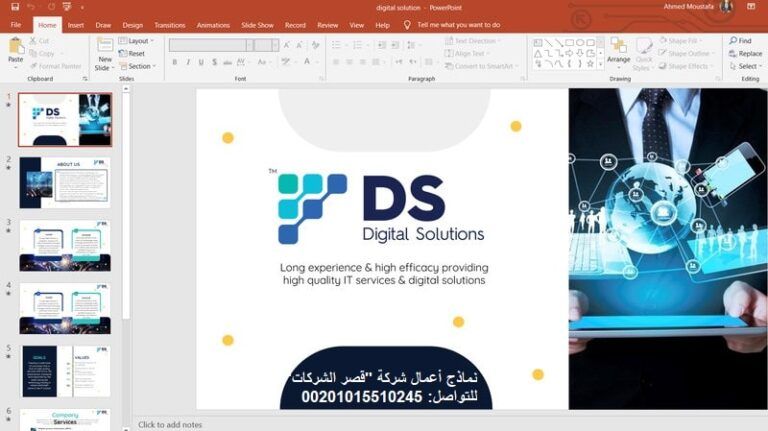Select the Triangle shape in the gallery
768x431 pixels.
pos(537,53)
